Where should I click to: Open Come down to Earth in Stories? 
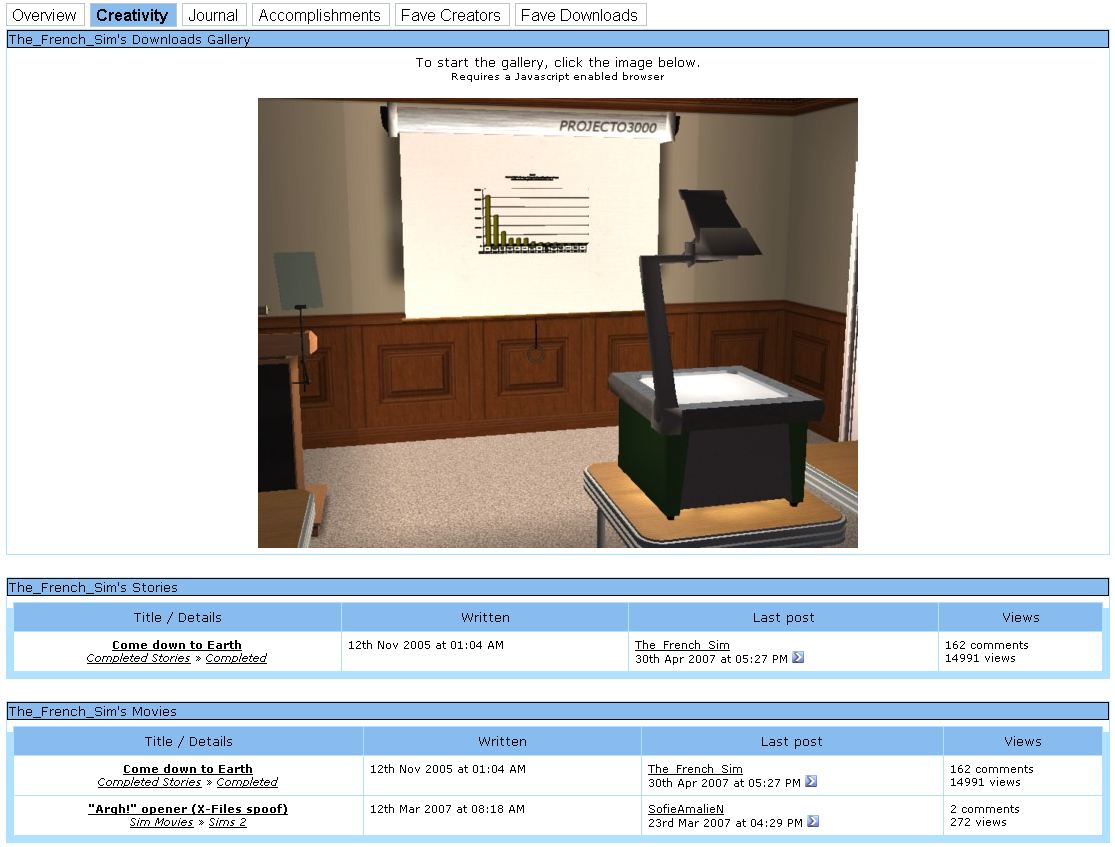(177, 645)
